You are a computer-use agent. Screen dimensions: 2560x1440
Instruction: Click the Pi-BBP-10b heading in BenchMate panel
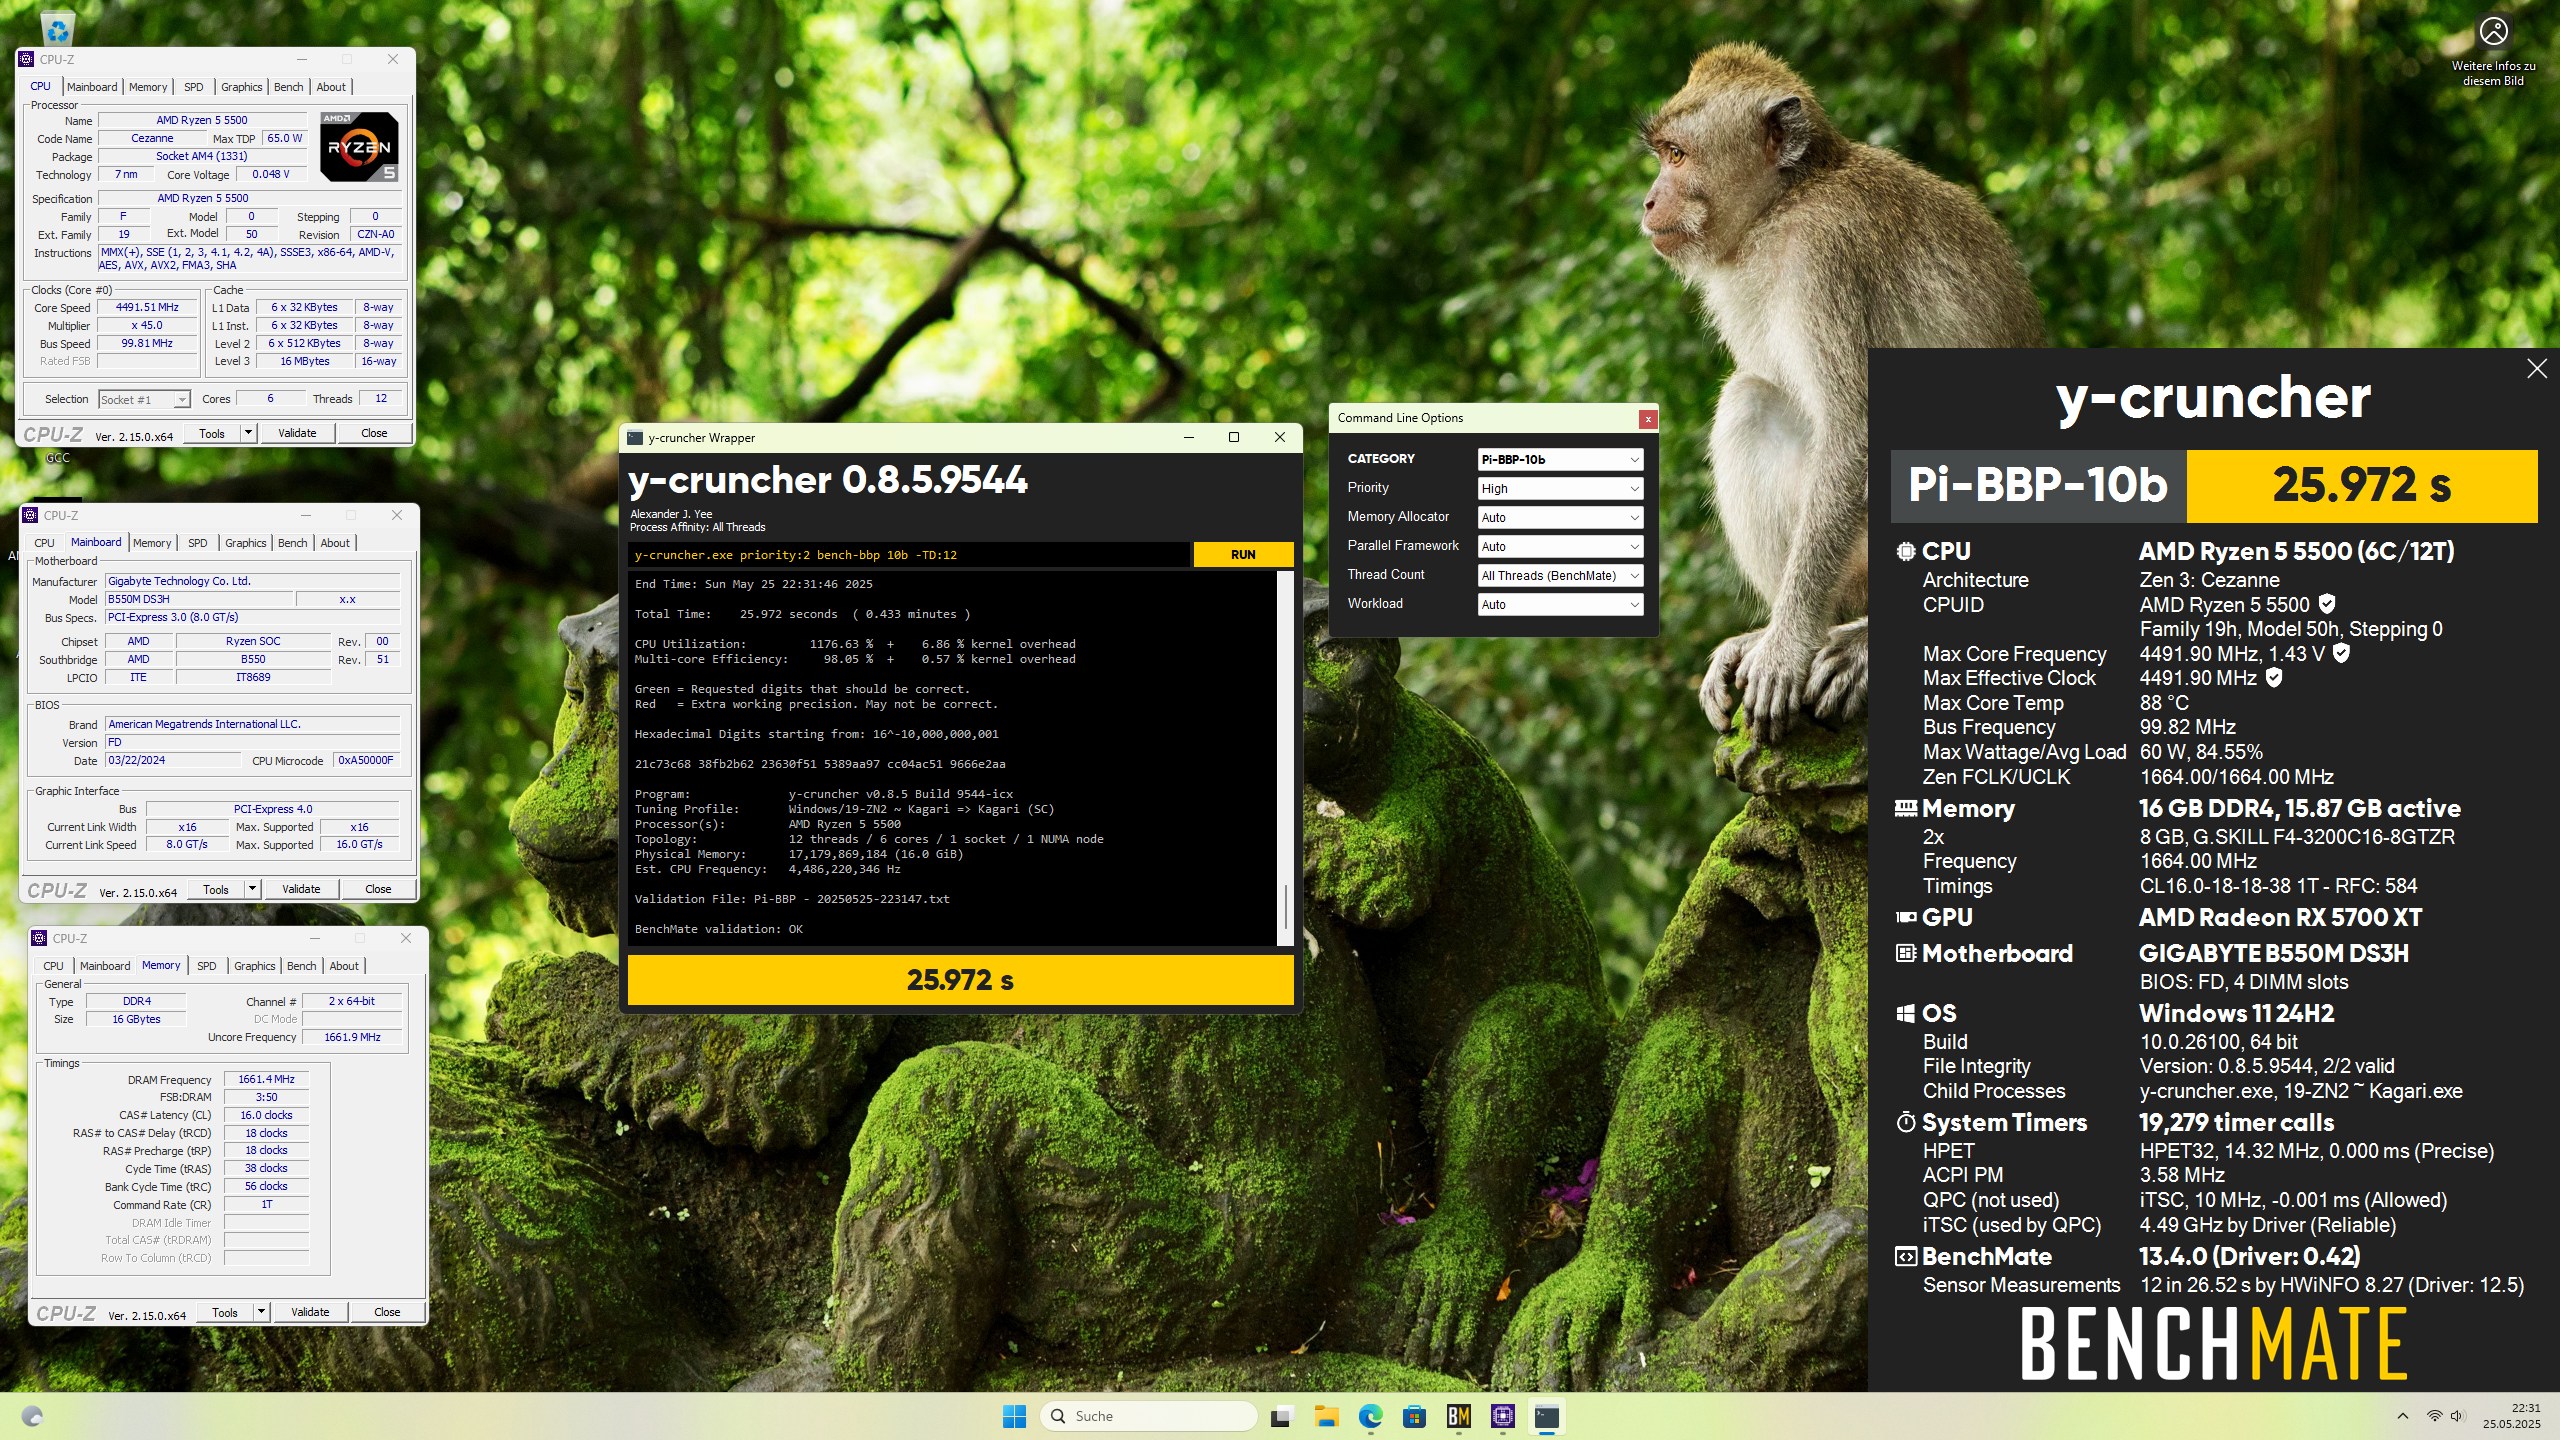(x=2038, y=485)
